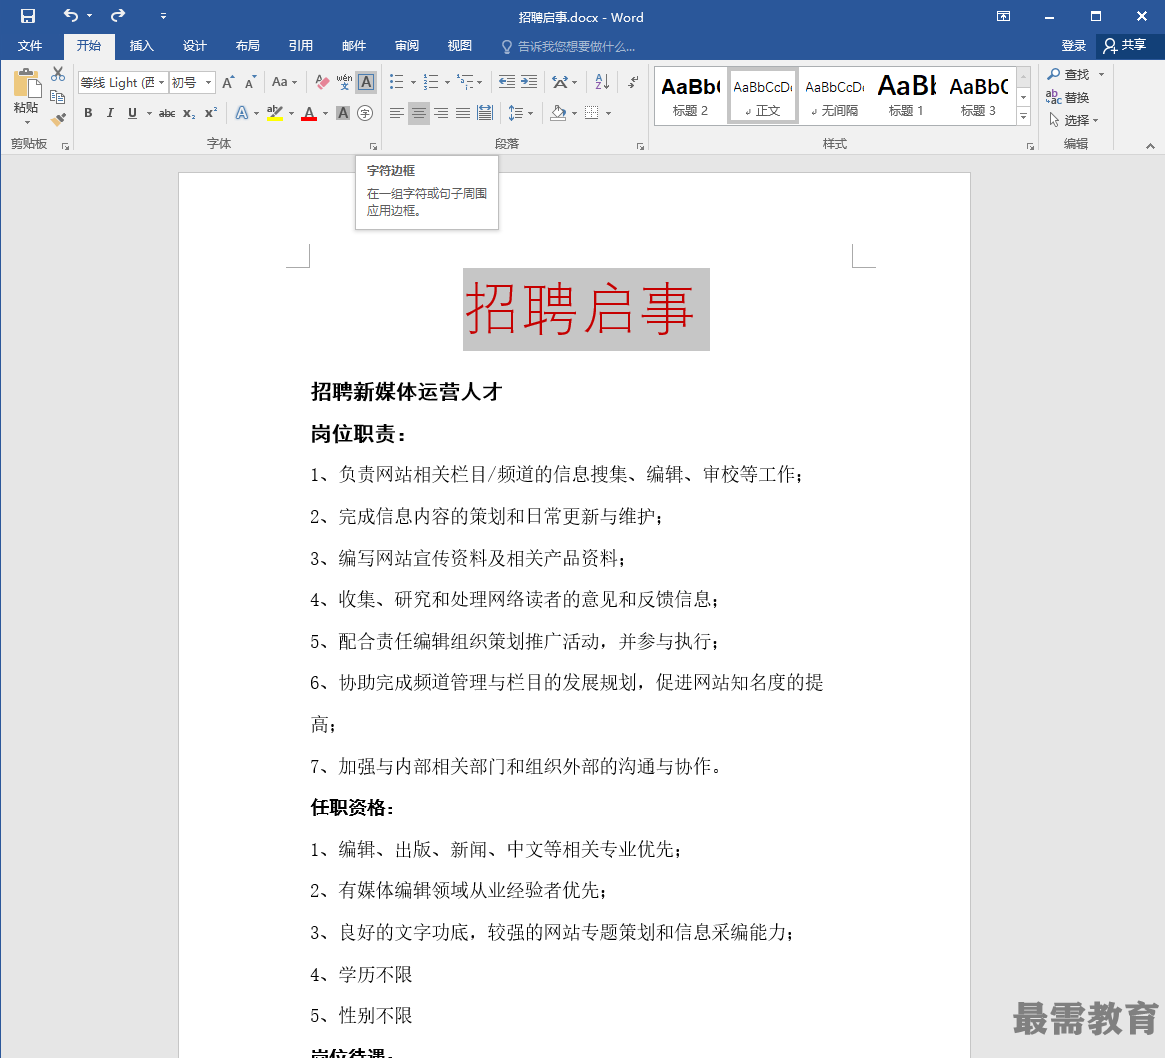Open the font size dropdown (初号)

[x=209, y=82]
